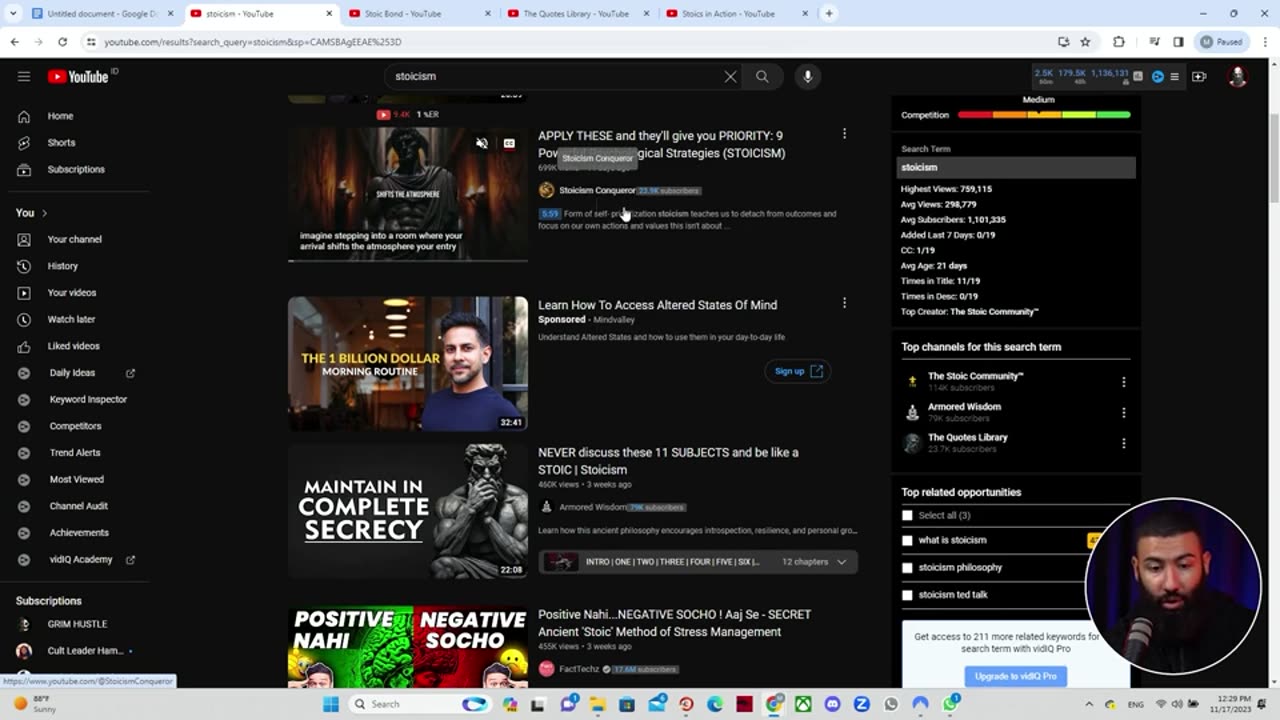Open more options for APPLY THESE video
Screen dimensions: 1280x720
pyautogui.click(x=844, y=134)
